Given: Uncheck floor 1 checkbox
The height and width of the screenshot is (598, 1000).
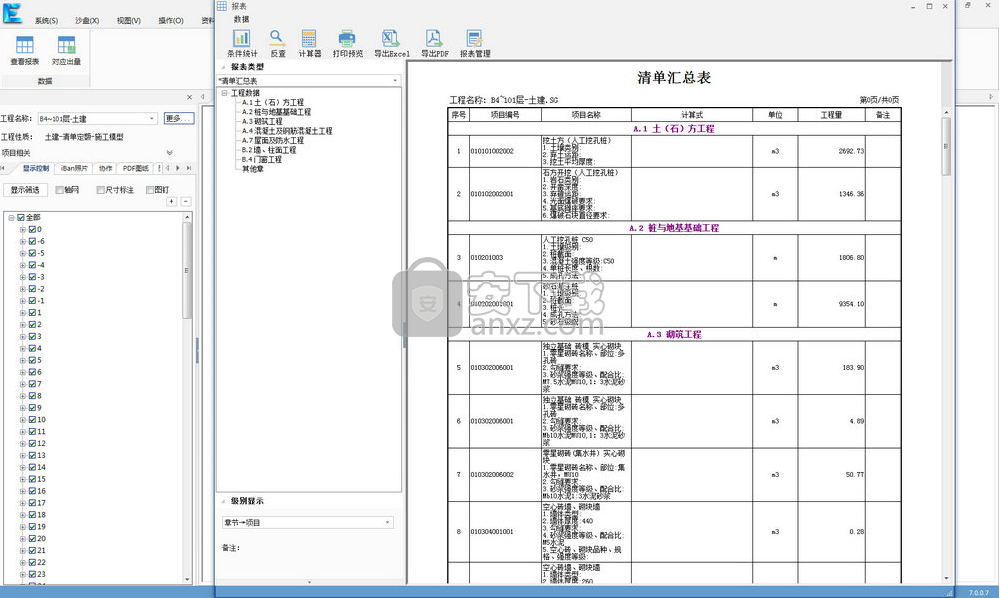Looking at the screenshot, I should (x=33, y=313).
